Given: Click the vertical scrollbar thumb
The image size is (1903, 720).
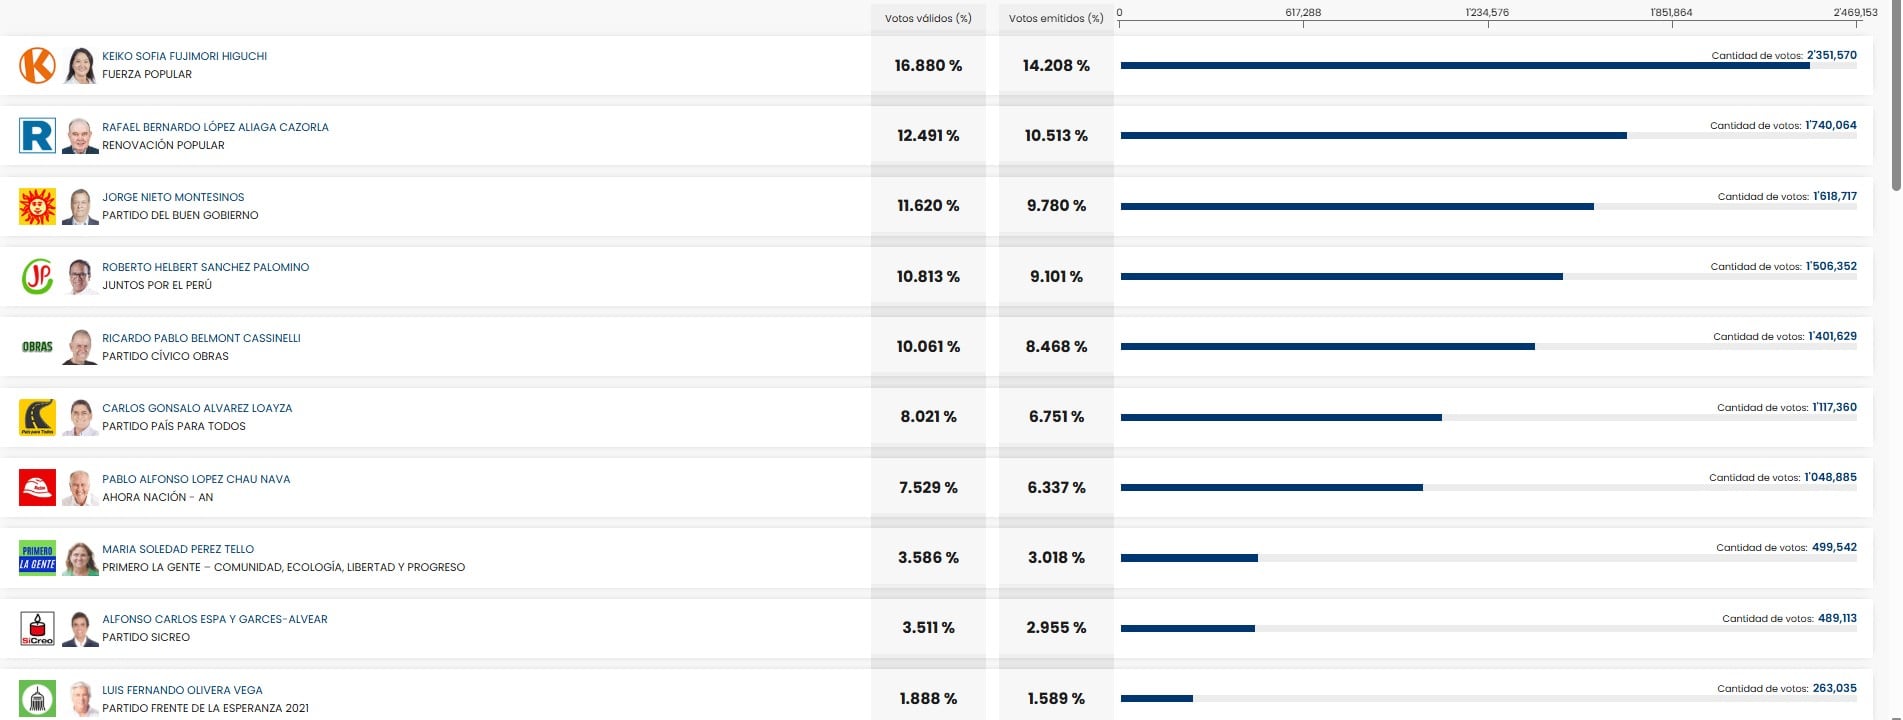Looking at the screenshot, I should click(x=1896, y=95).
